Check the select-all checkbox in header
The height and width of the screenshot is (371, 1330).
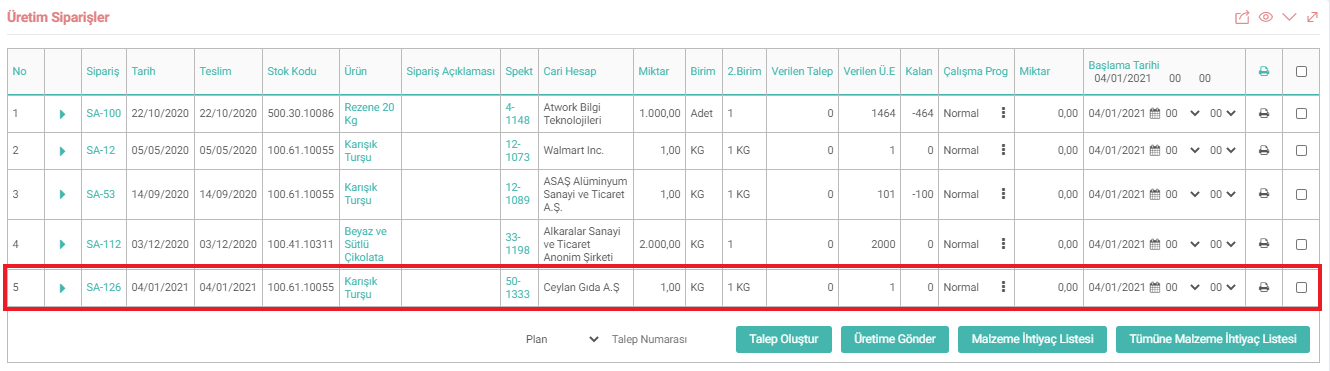[1301, 71]
